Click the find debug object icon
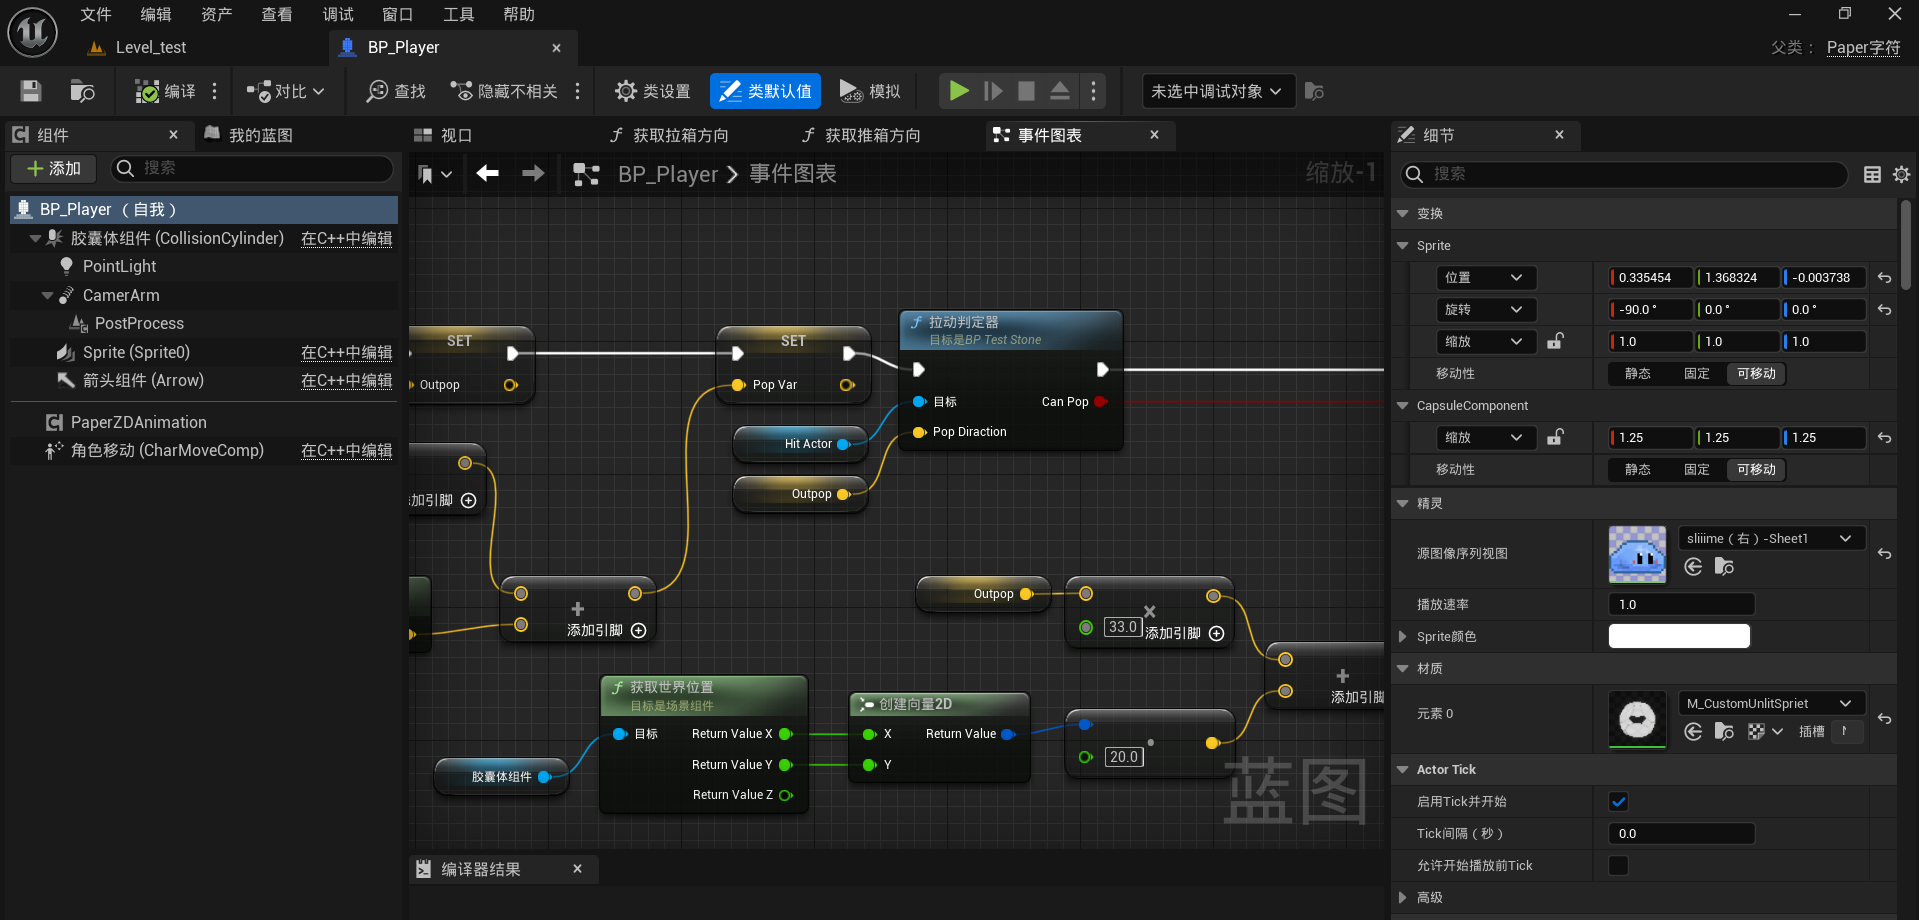The width and height of the screenshot is (1919, 920). pyautogui.click(x=1314, y=91)
